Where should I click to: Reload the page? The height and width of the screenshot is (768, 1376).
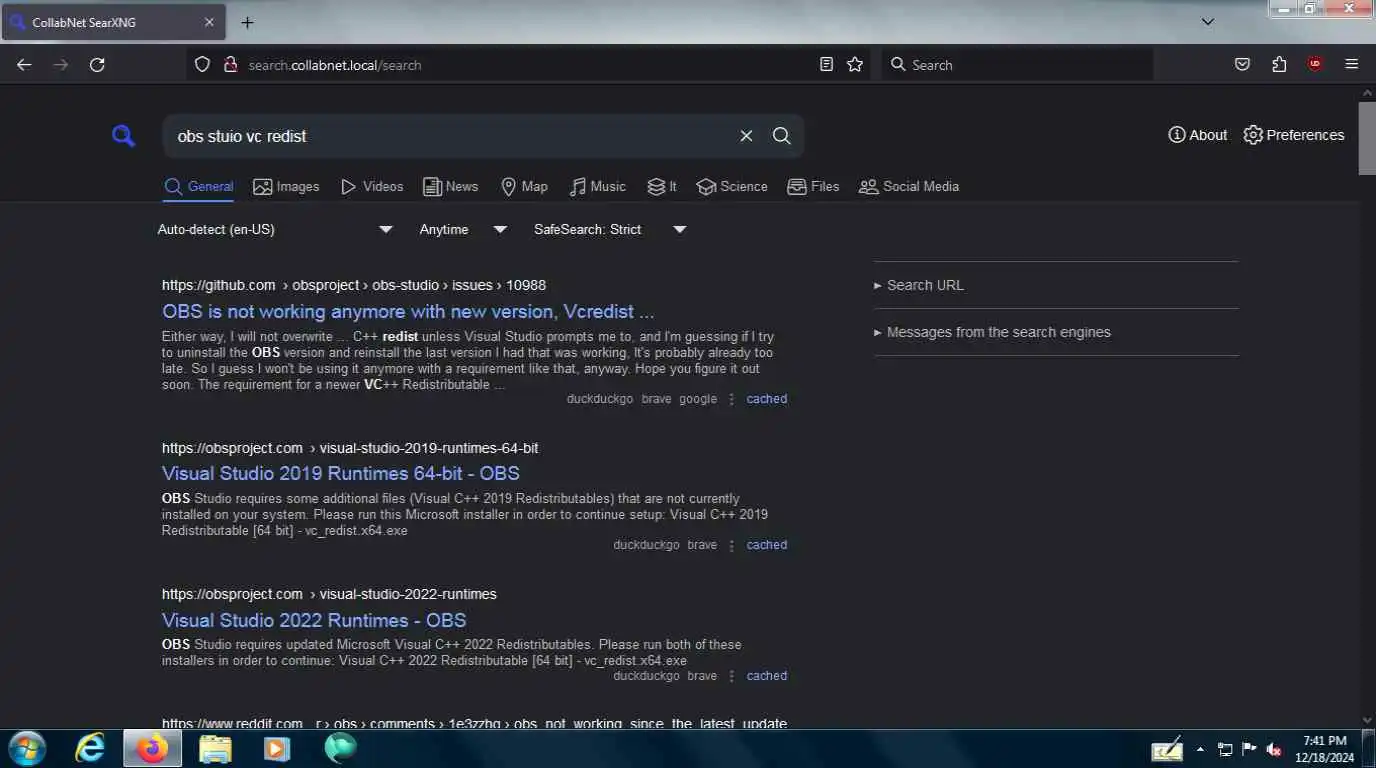(97, 65)
